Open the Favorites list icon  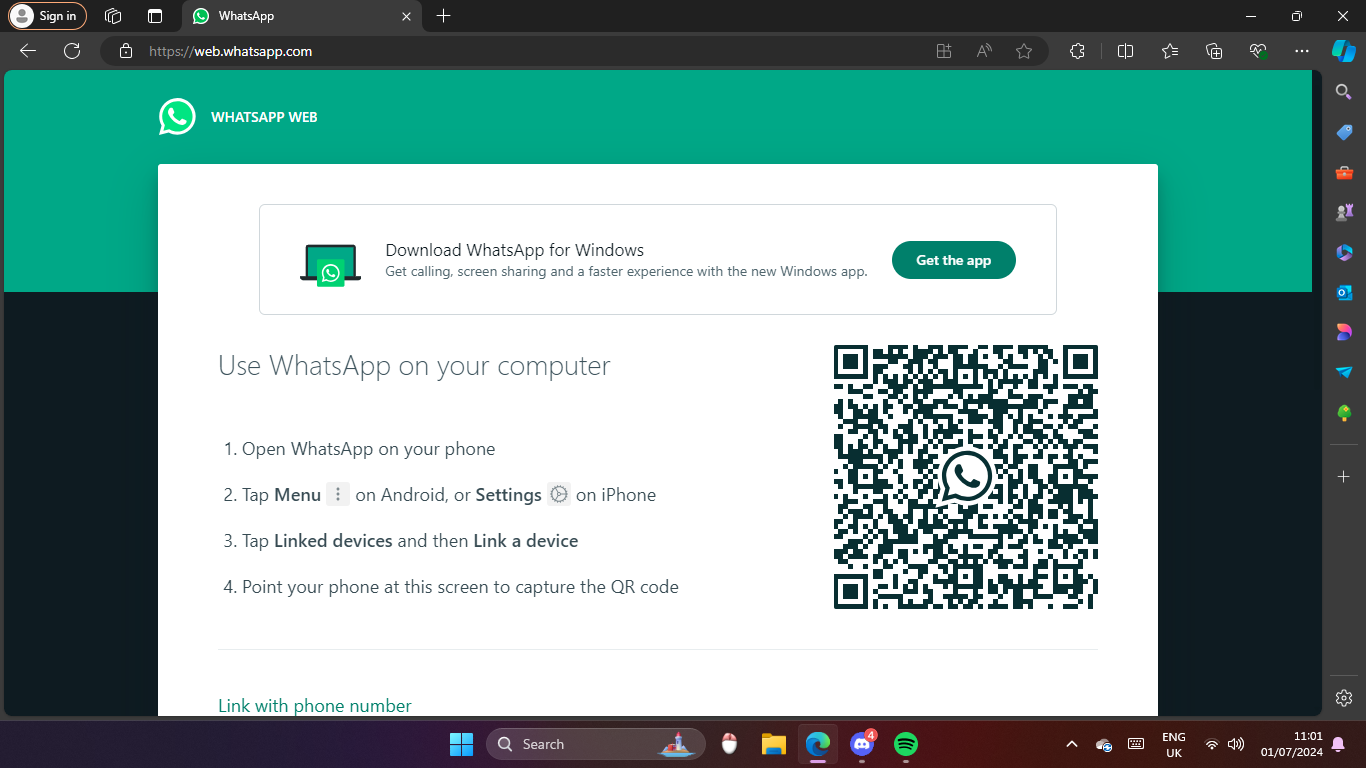coord(1170,51)
